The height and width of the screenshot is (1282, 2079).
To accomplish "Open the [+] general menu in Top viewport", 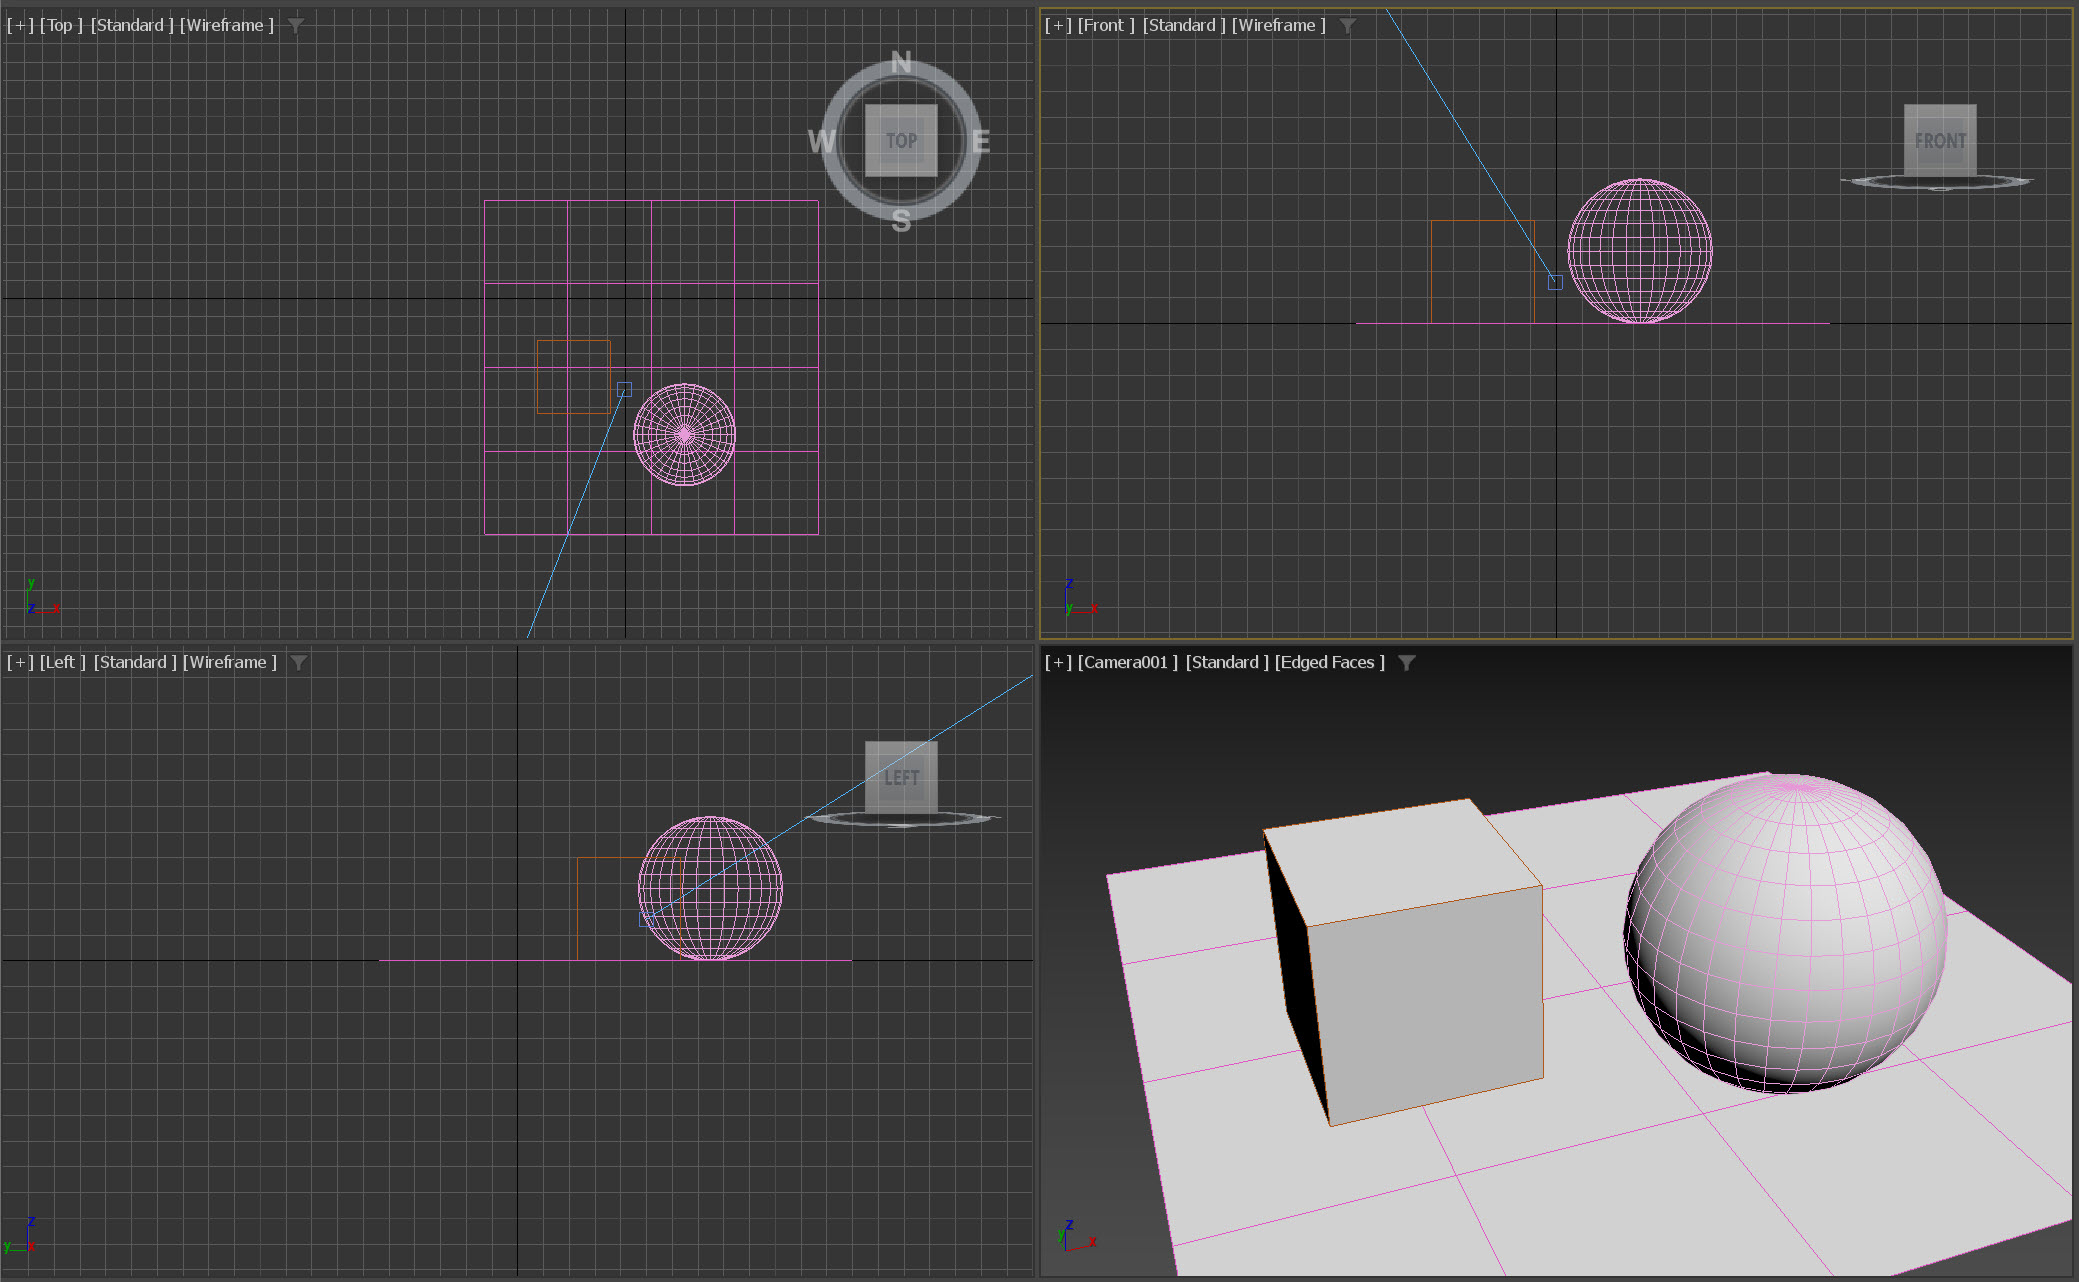I will click(x=20, y=26).
